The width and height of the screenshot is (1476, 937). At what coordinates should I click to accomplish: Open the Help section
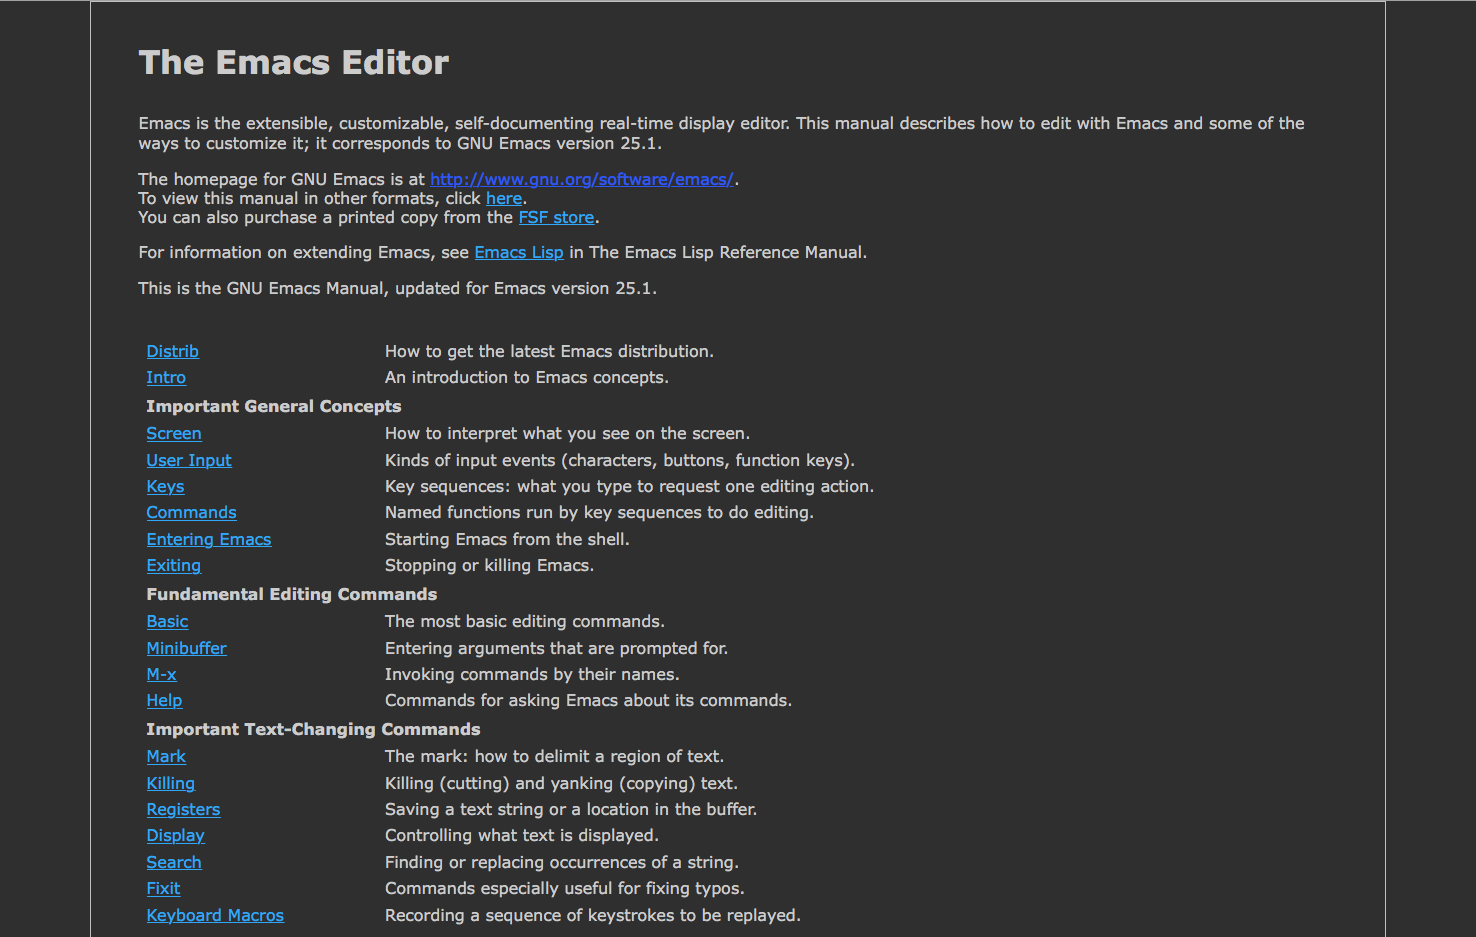click(x=164, y=700)
